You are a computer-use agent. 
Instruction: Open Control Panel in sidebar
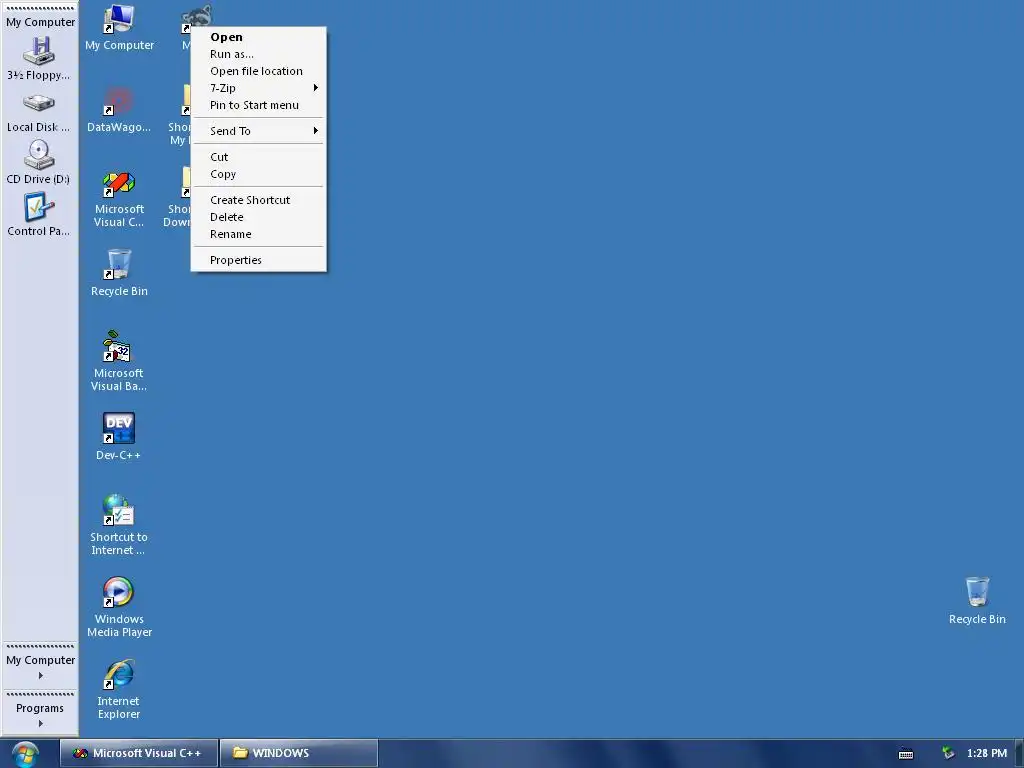(39, 215)
